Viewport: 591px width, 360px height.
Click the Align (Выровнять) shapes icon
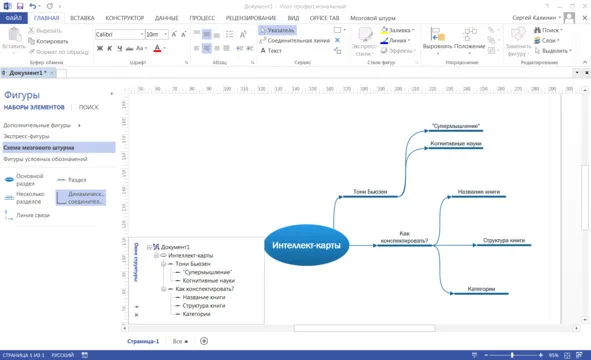click(437, 39)
